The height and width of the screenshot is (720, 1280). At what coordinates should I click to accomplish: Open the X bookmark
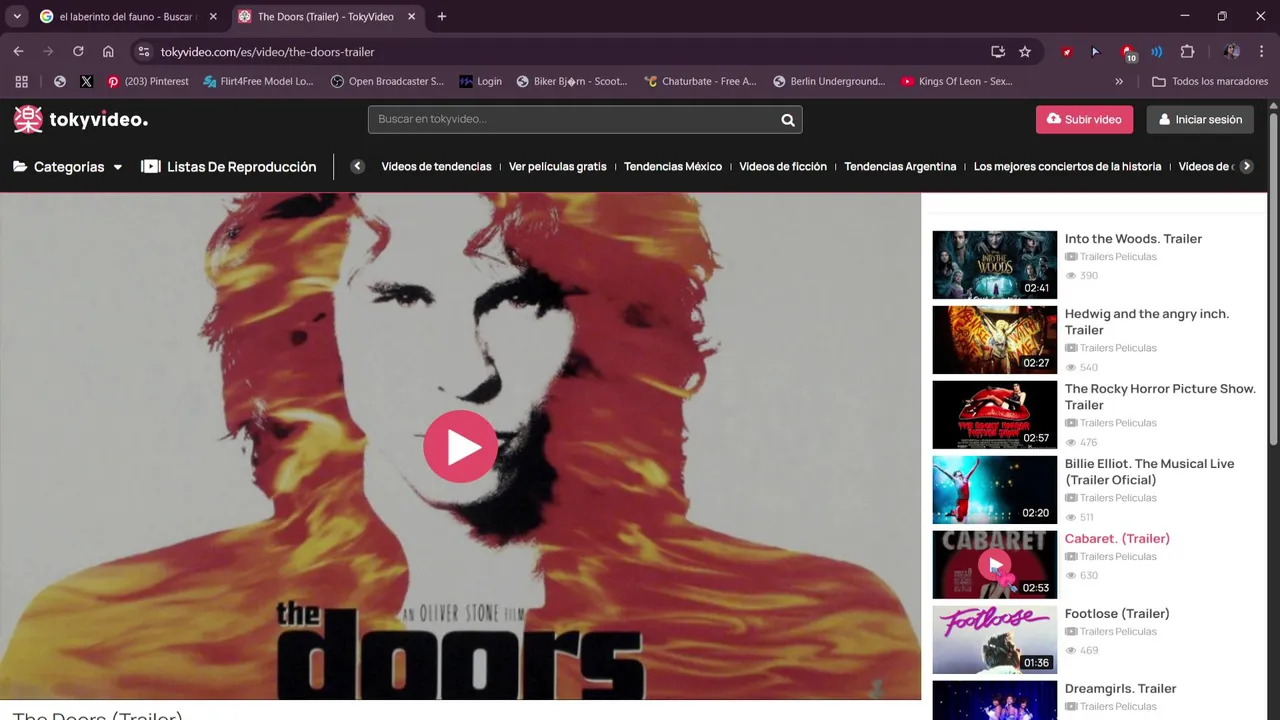(x=86, y=82)
